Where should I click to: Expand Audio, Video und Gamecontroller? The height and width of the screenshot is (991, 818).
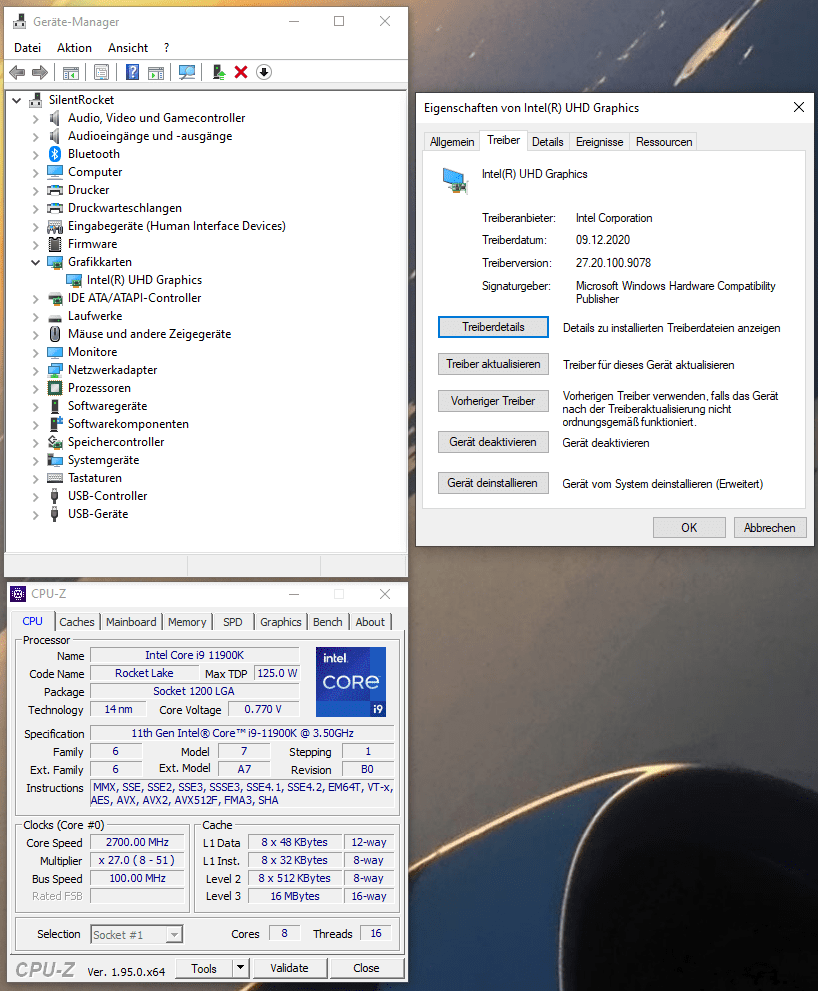35,118
